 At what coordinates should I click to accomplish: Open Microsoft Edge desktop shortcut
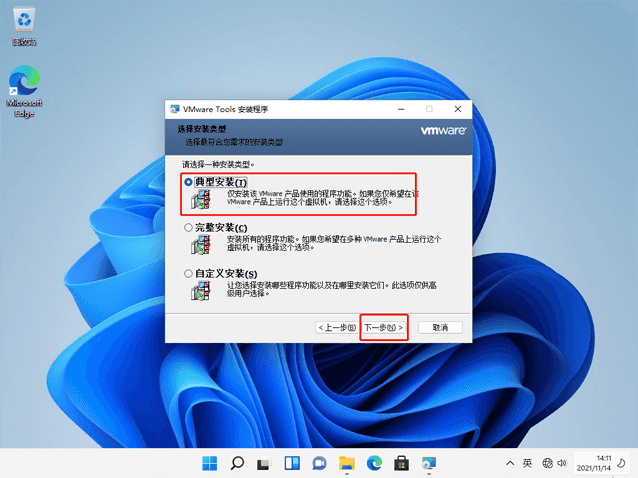(x=23, y=88)
